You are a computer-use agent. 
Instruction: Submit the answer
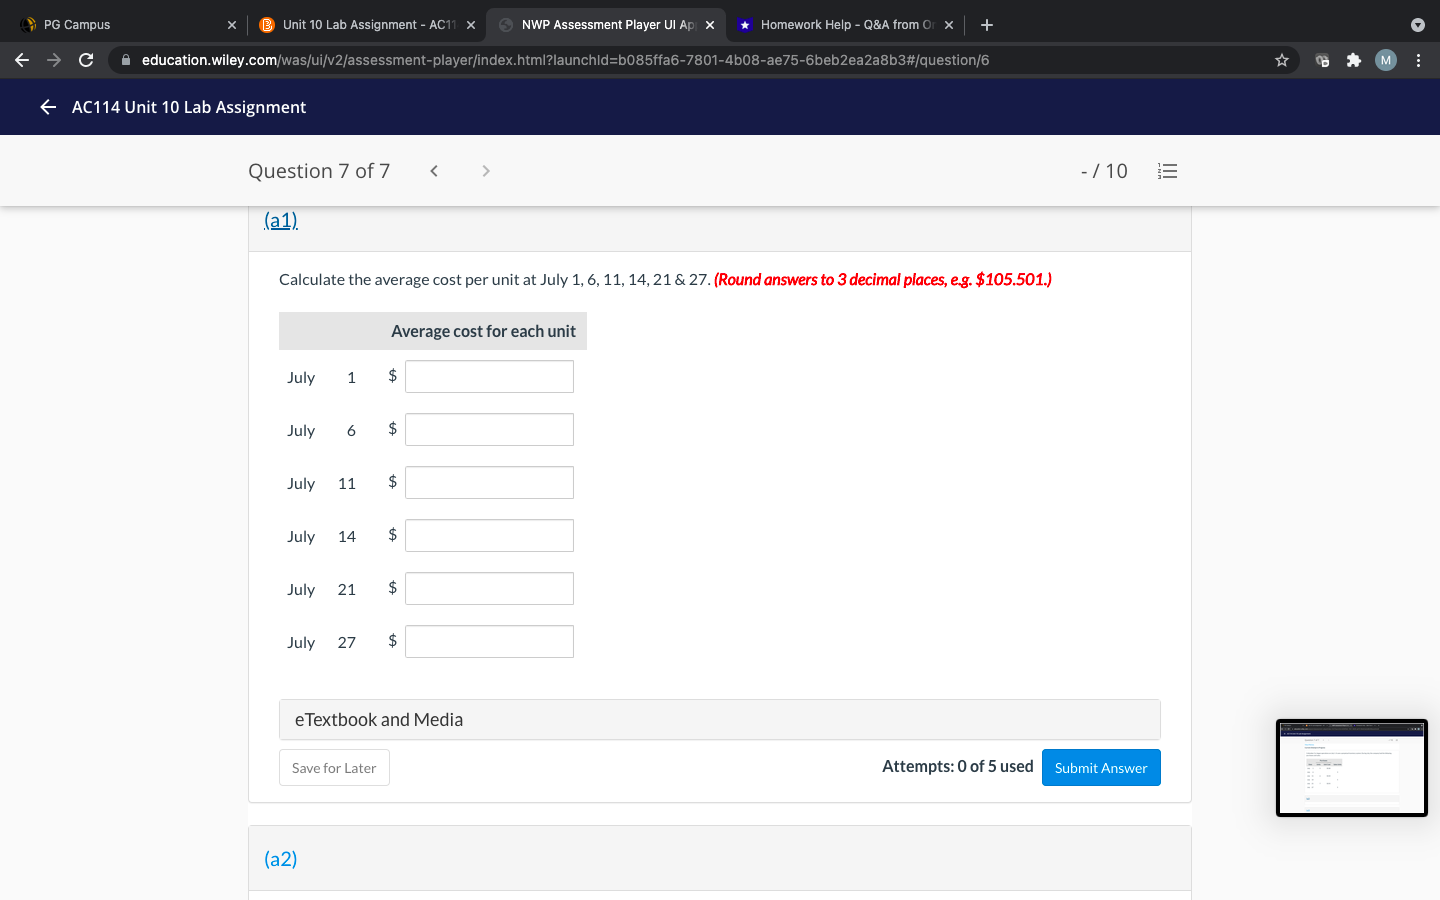pos(1101,768)
